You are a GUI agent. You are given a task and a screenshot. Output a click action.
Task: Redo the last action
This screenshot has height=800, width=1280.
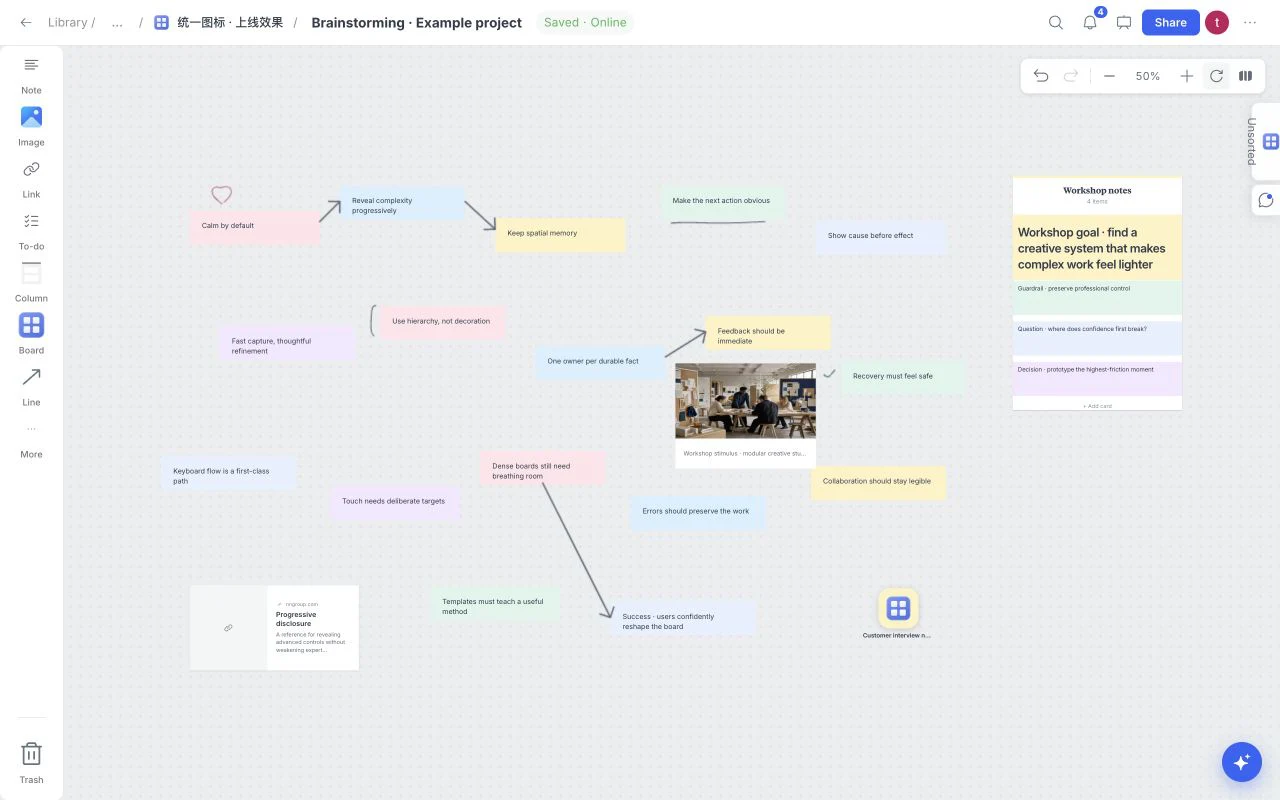pyautogui.click(x=1071, y=76)
